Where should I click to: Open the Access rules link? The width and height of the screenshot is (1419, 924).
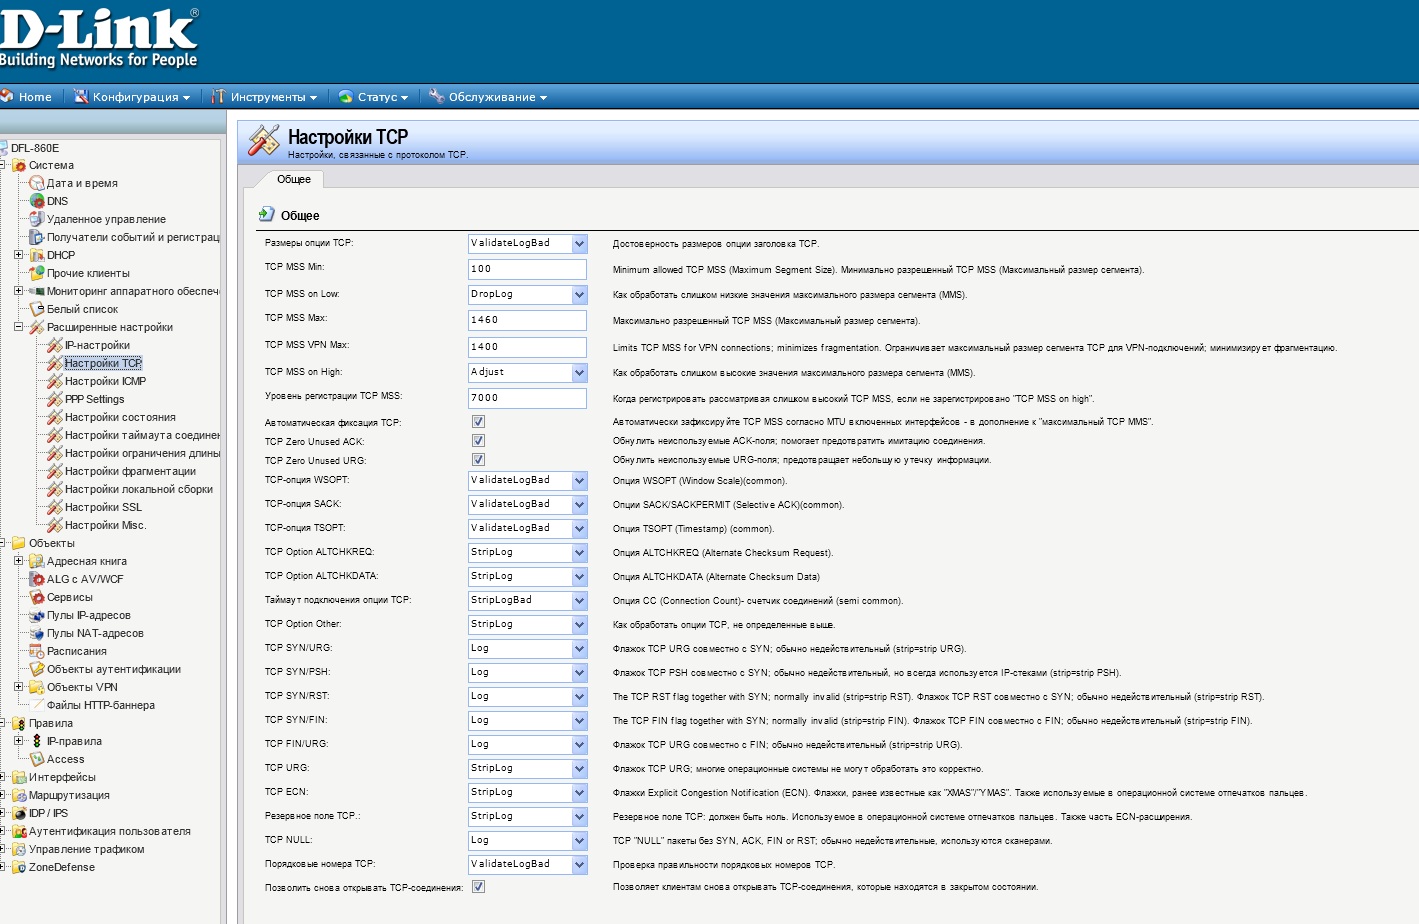(x=65, y=759)
